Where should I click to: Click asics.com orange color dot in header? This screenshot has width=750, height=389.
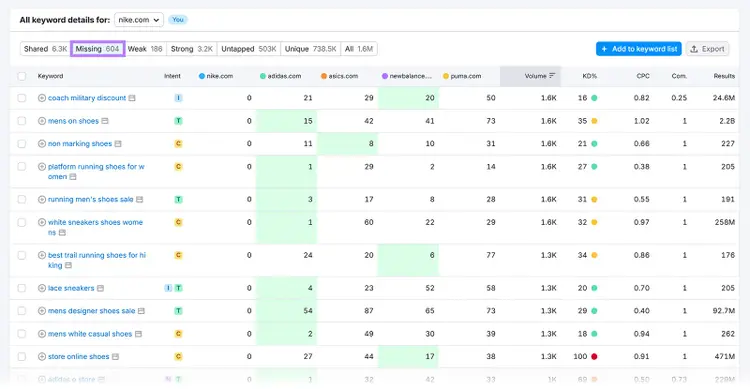point(324,76)
